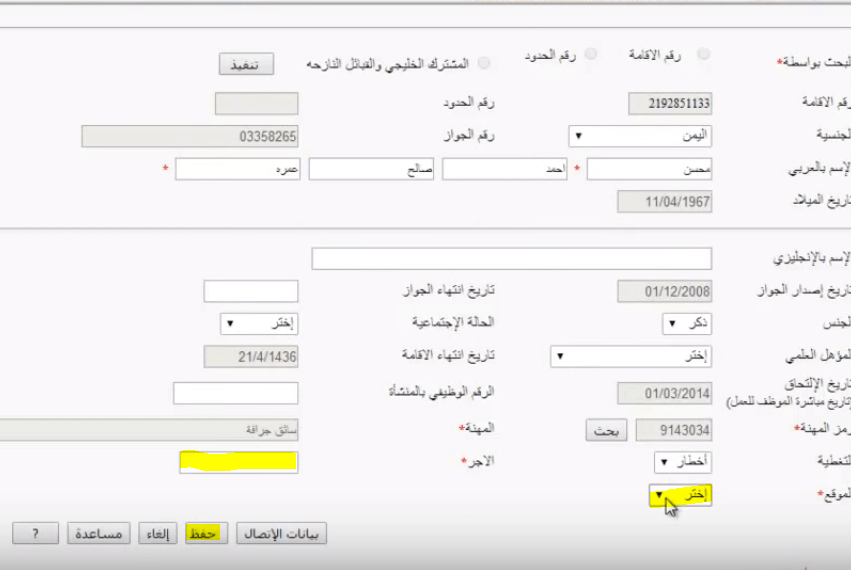Click the iqama expiry field 21/4/1436
The image size is (851, 570).
[x=251, y=357]
